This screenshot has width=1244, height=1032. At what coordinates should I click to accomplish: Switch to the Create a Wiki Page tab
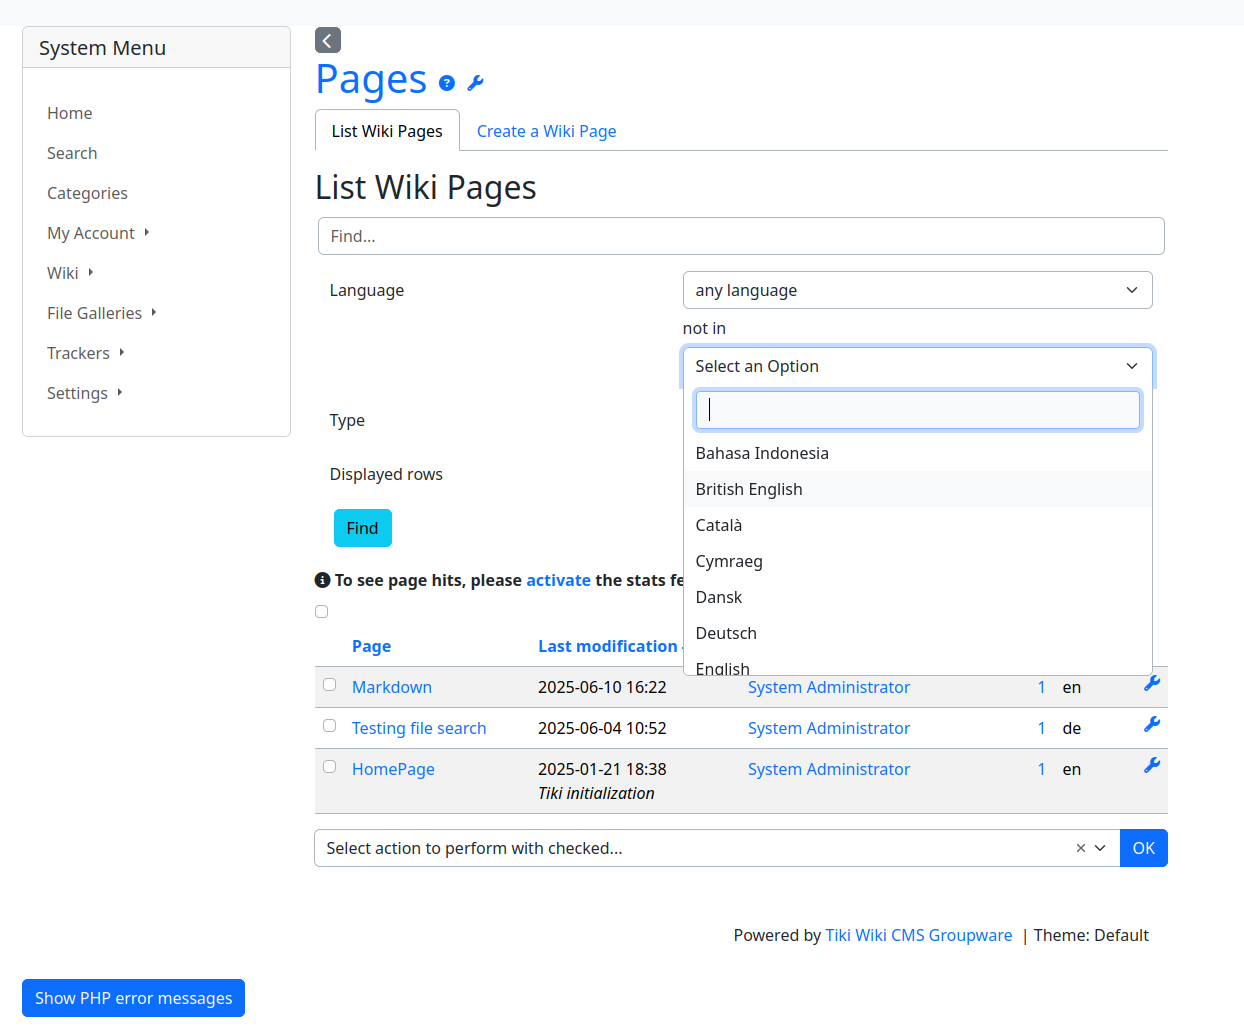(x=546, y=131)
